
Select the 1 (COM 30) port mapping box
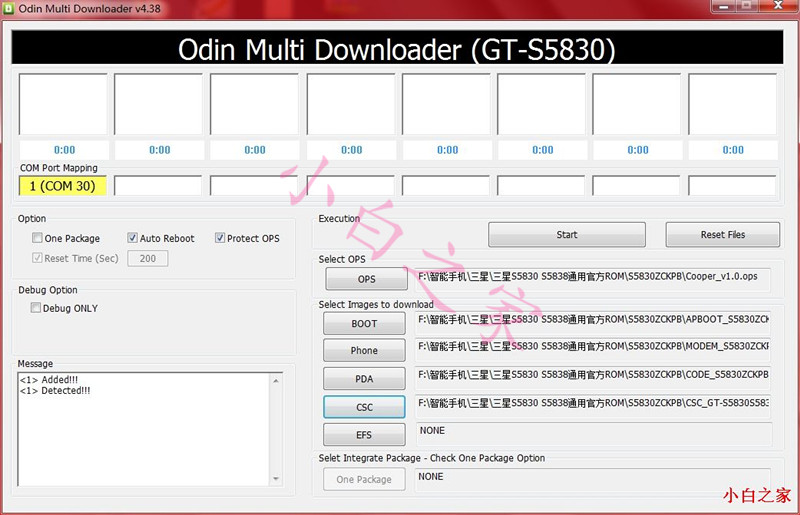[62, 186]
